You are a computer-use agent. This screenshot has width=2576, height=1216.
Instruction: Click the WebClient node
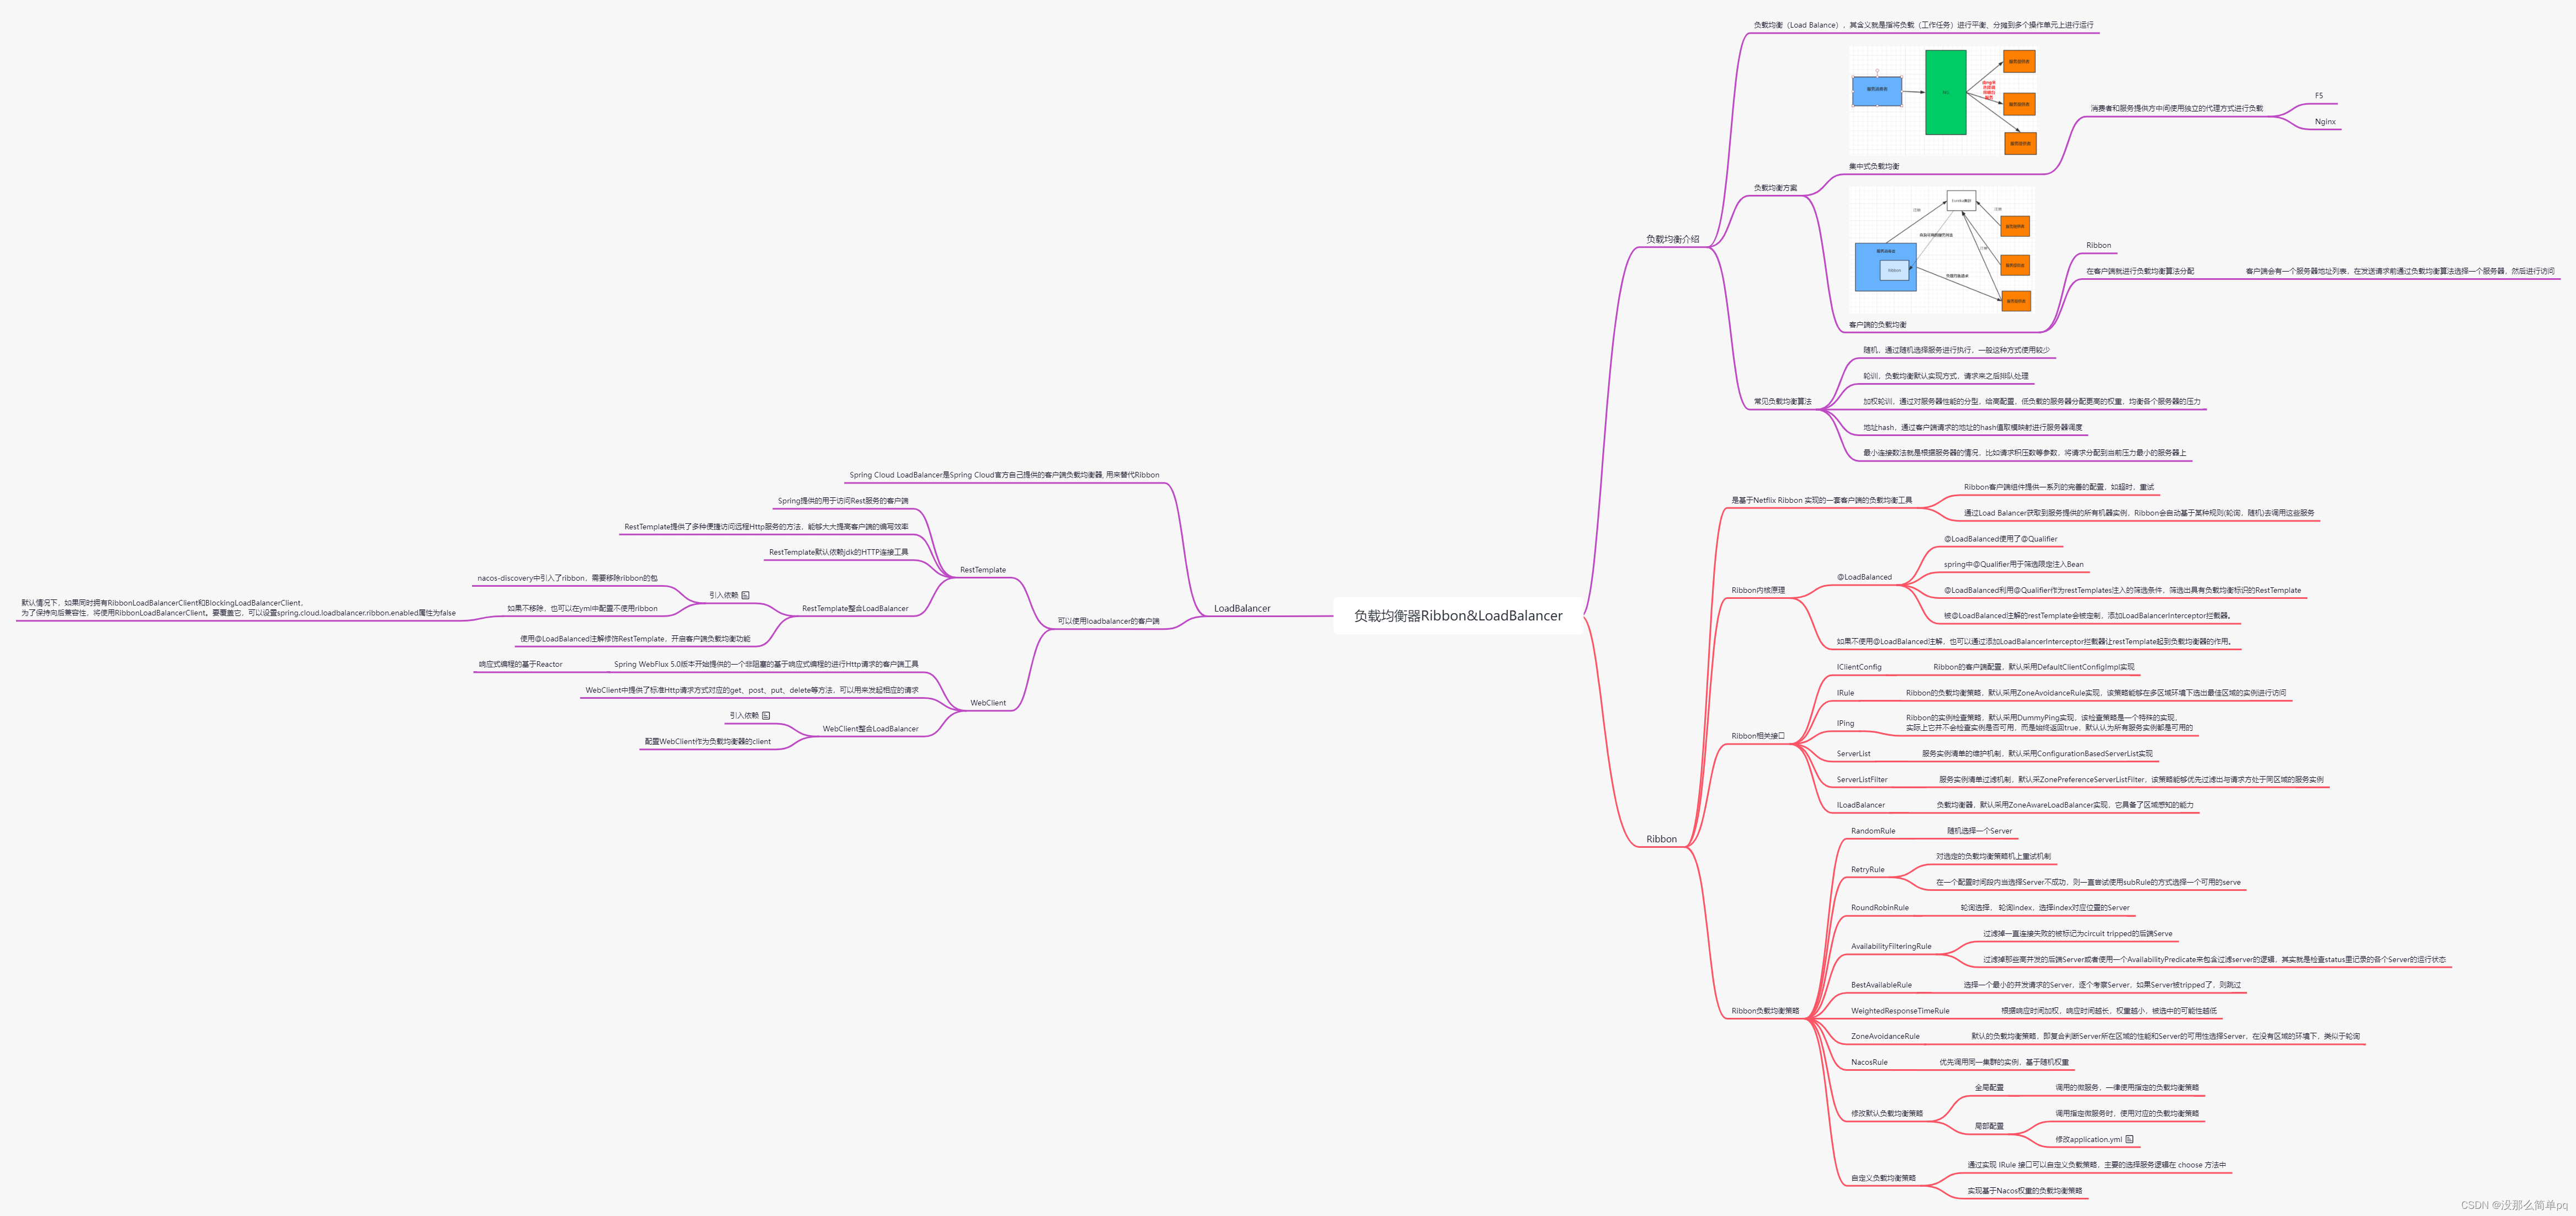(x=987, y=703)
